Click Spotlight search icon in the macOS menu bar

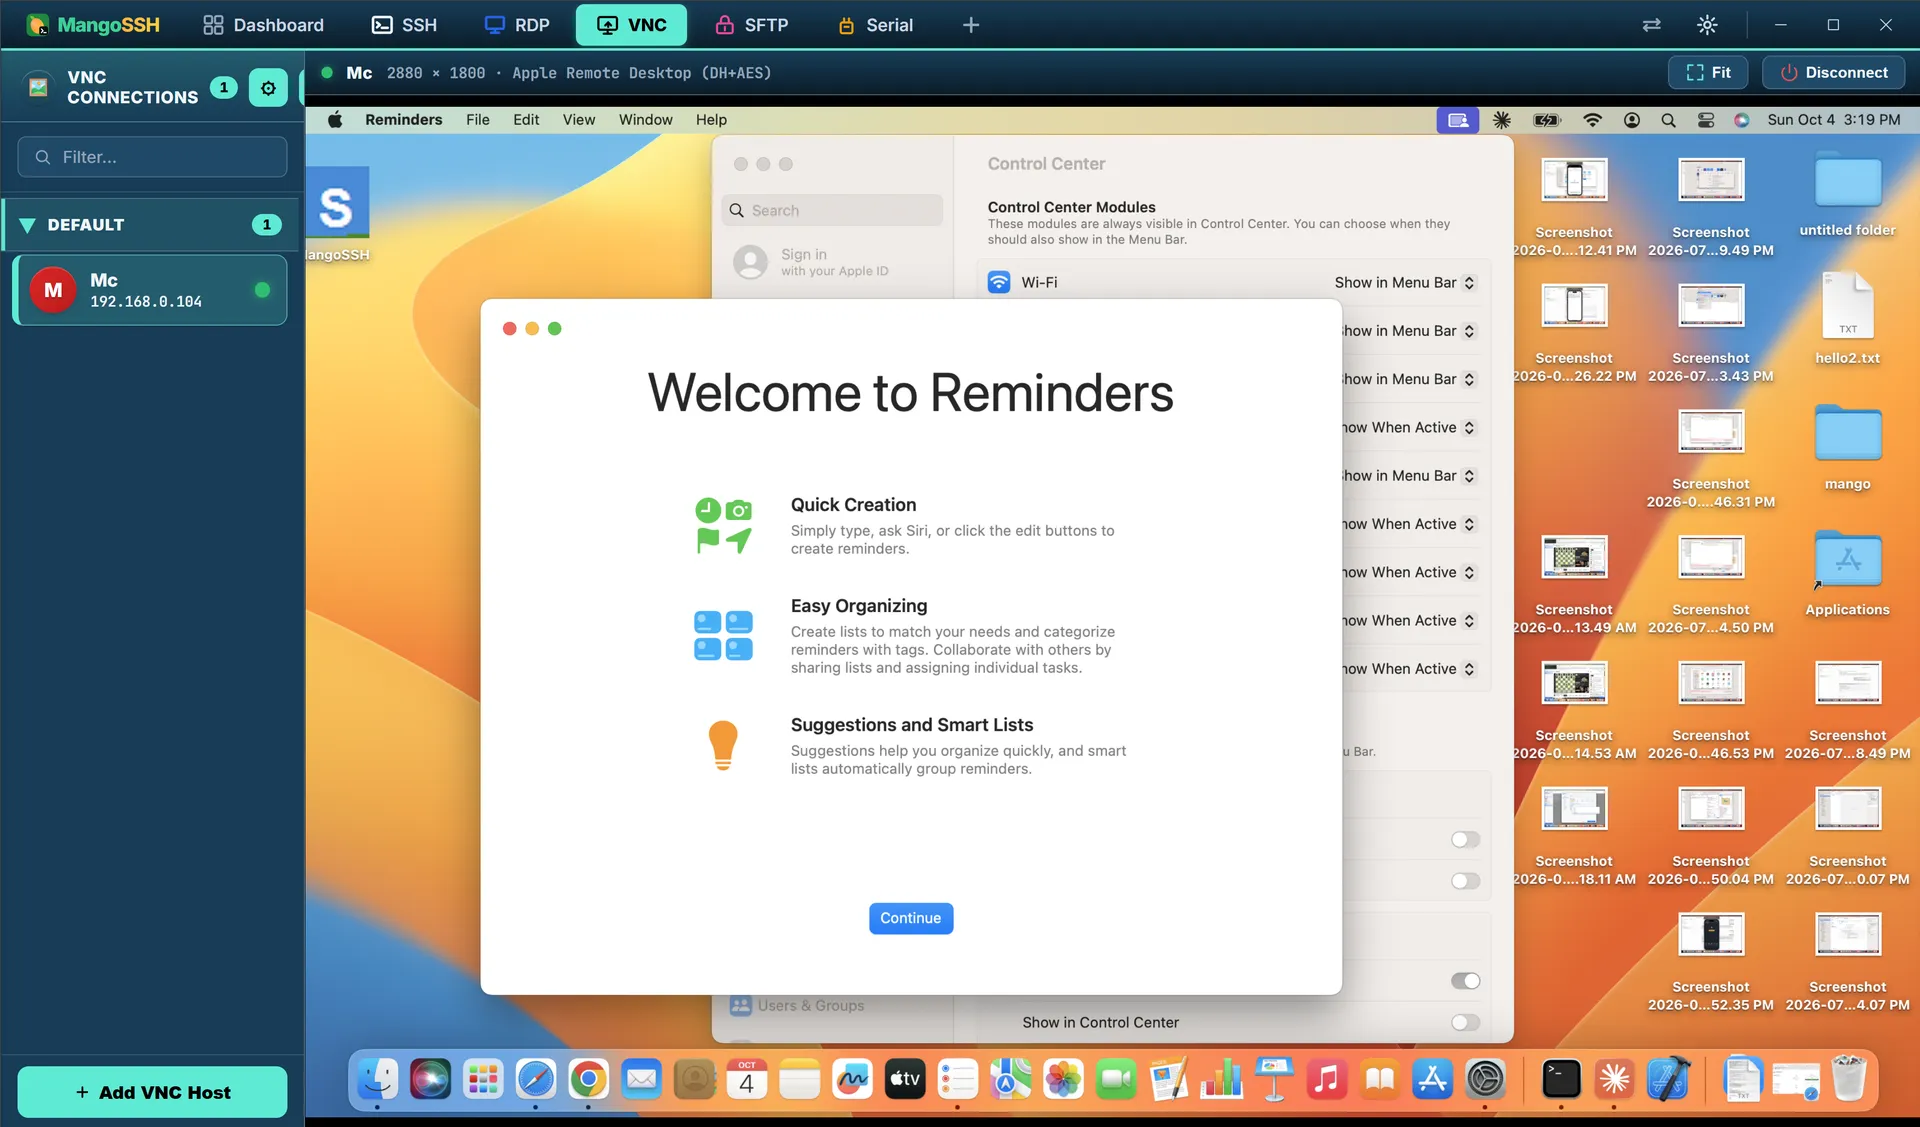[1668, 120]
